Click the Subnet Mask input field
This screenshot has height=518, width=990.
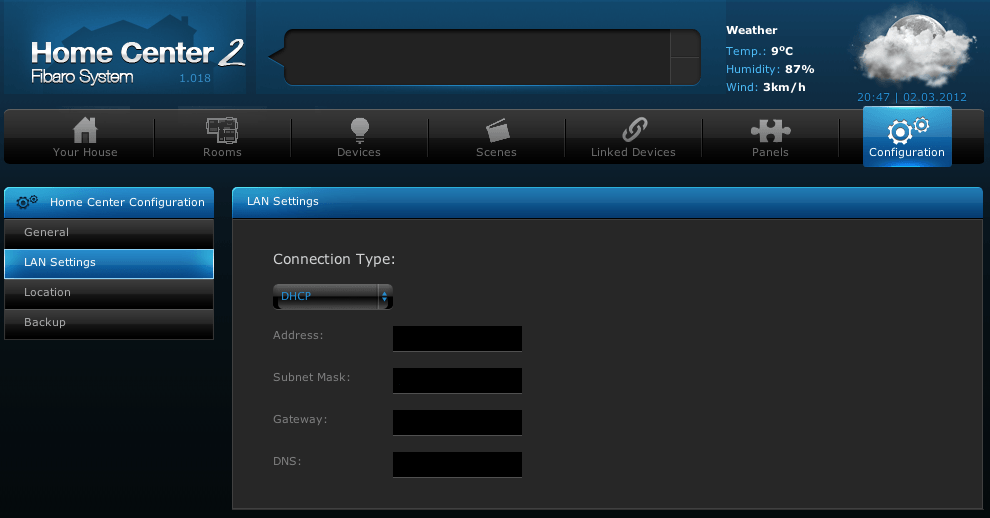click(x=457, y=380)
